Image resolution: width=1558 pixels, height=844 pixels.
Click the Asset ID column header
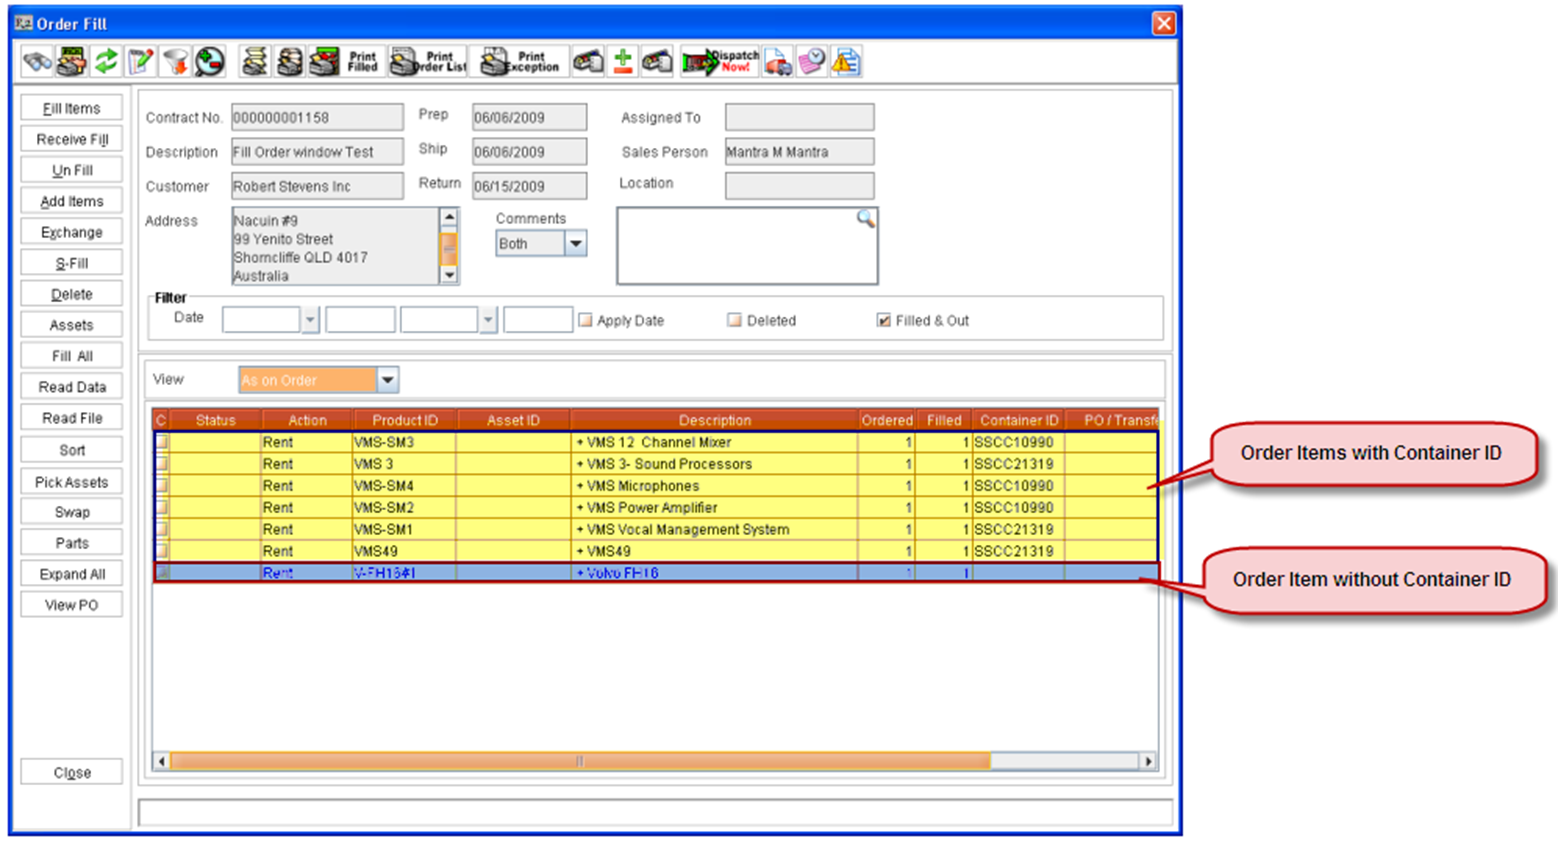coord(513,420)
